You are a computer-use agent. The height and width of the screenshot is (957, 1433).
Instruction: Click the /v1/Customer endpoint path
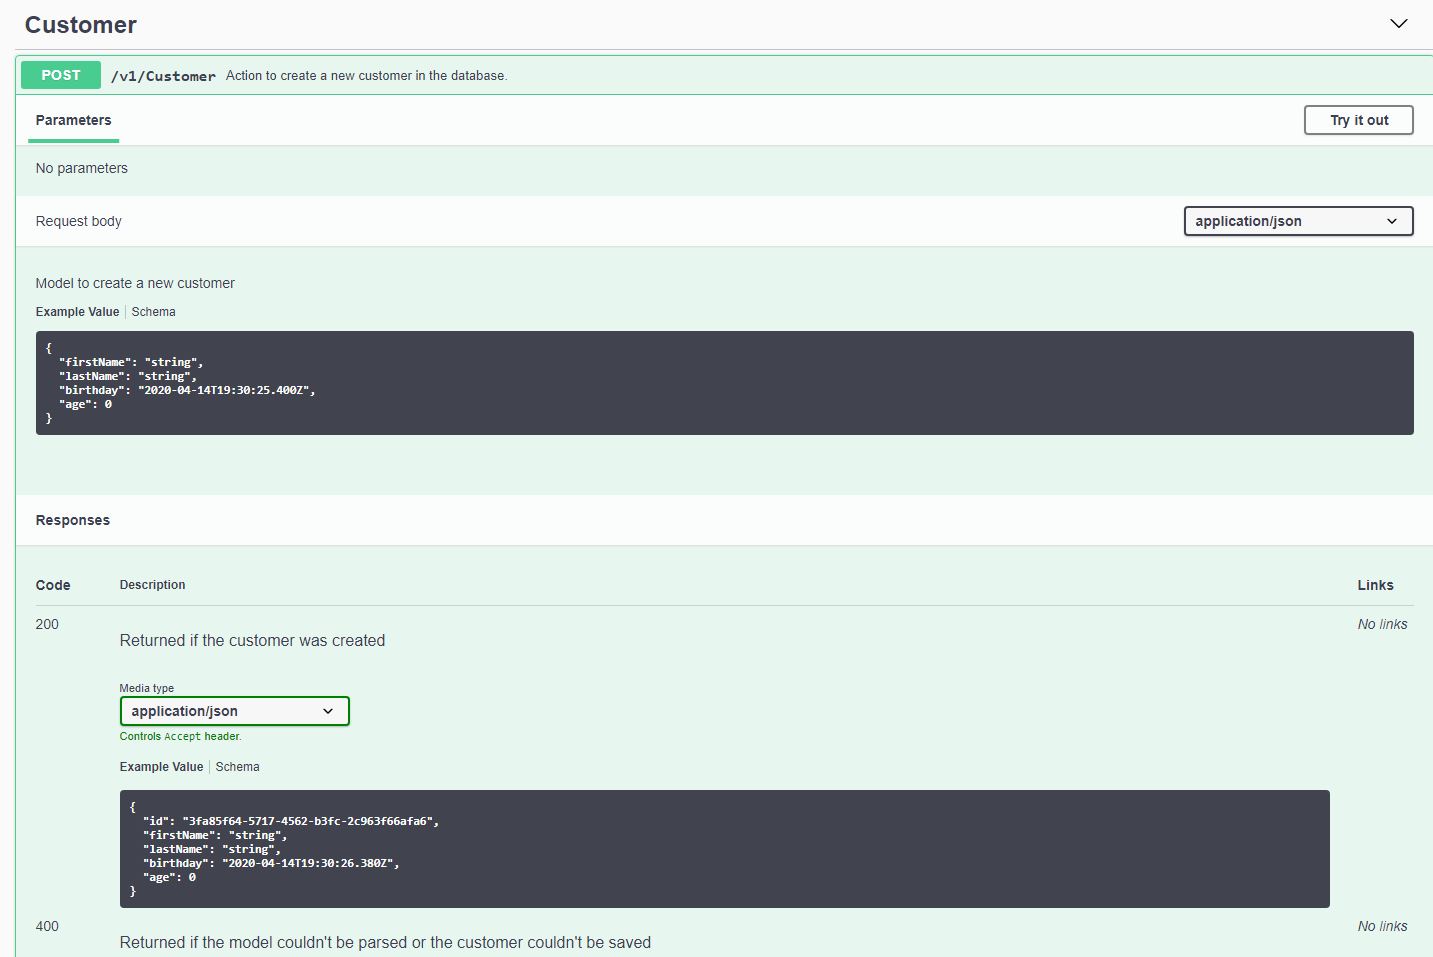pos(163,75)
